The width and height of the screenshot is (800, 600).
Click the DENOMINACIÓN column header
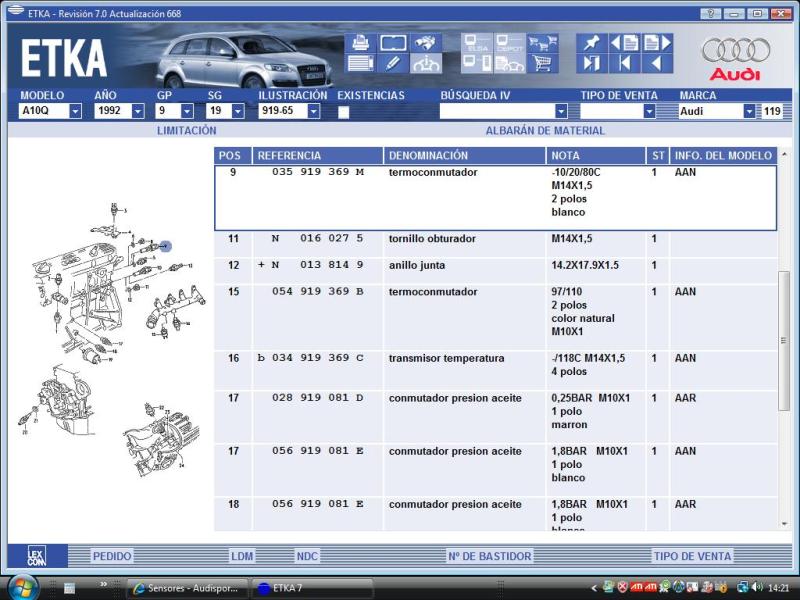pos(464,156)
